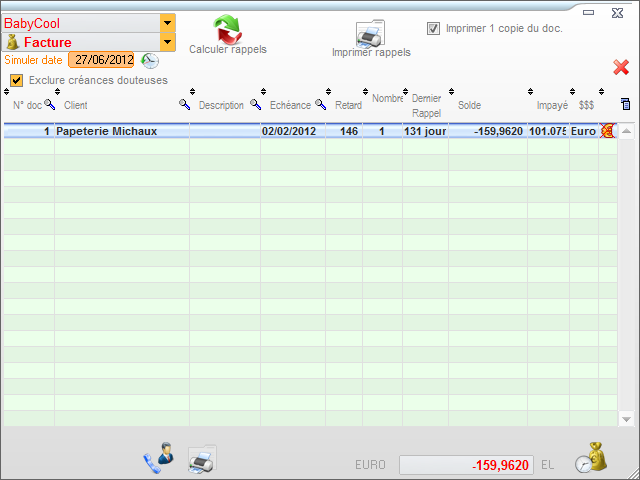Click the red X close icon
This screenshot has width=640, height=480.
[621, 67]
